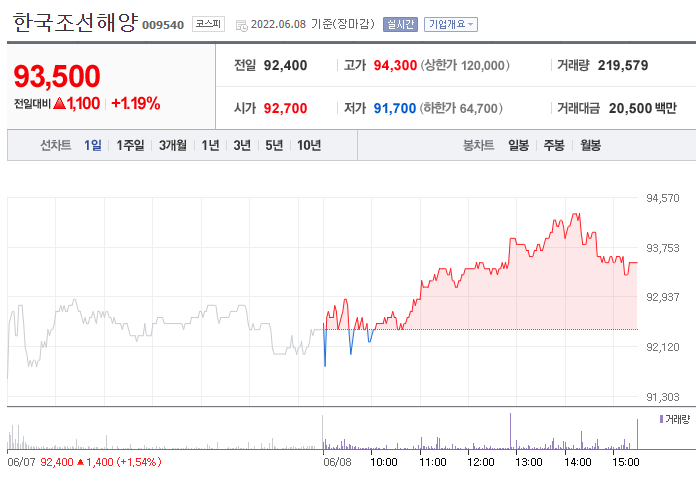Click the purple 거래량 legend marker
This screenshot has height=484, width=696.
pyautogui.click(x=661, y=419)
